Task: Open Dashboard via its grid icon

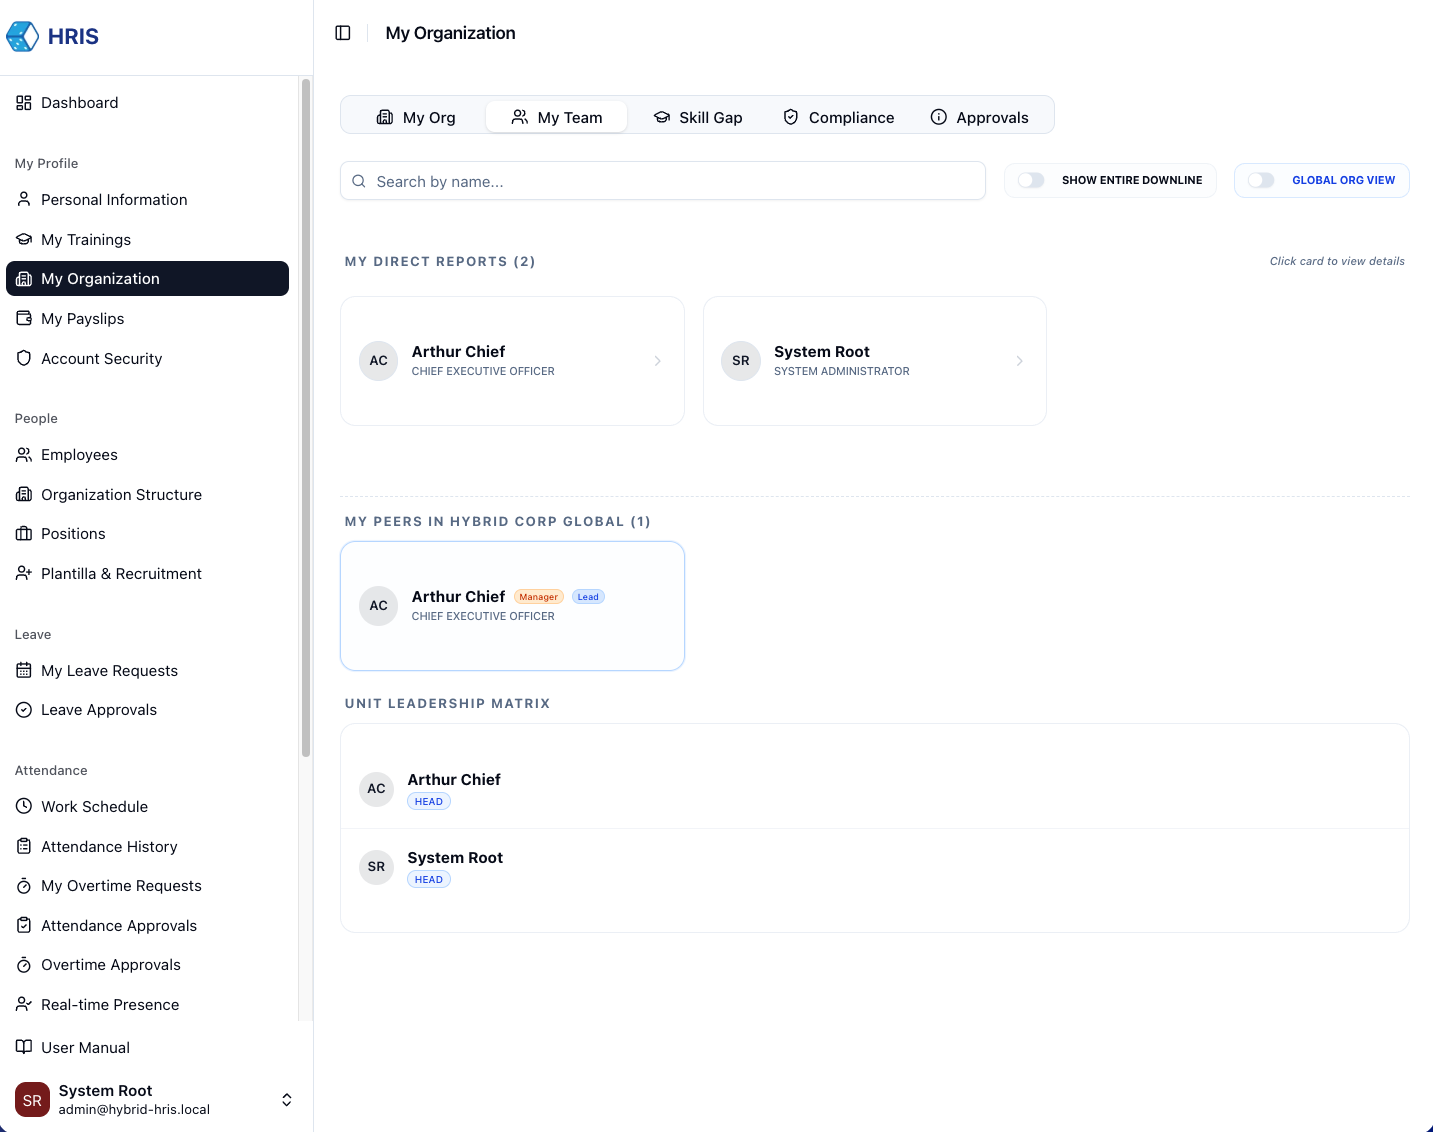Action: coord(24,103)
